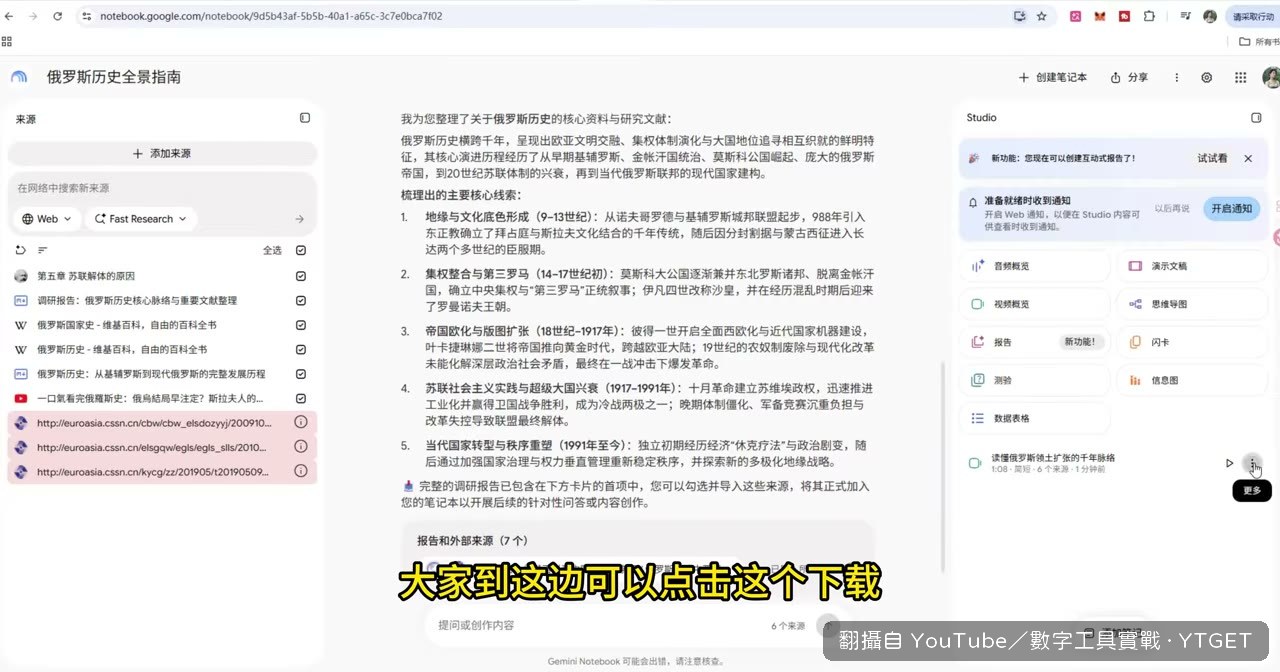This screenshot has height=672, width=1280.
Task: Toggle checkbox for 调研报告 source
Action: (x=301, y=300)
